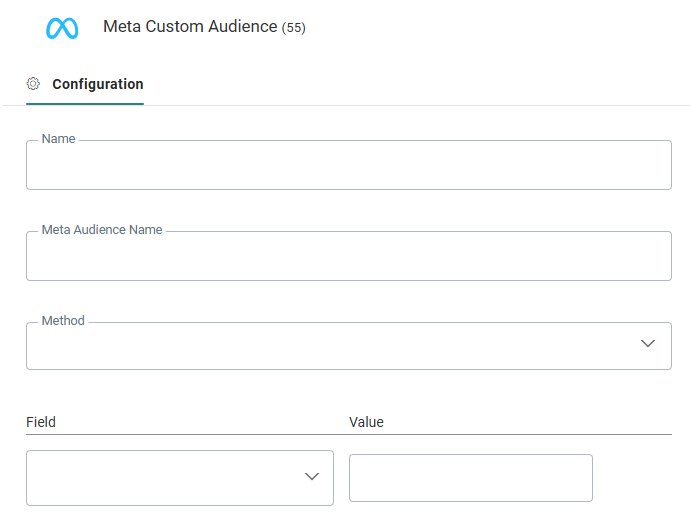
Task: Click the Meta Custom Audience title
Action: pyautogui.click(x=190, y=27)
